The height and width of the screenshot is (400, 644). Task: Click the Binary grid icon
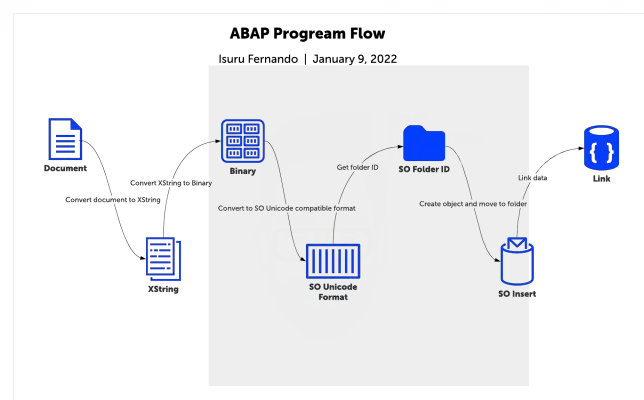(x=242, y=141)
